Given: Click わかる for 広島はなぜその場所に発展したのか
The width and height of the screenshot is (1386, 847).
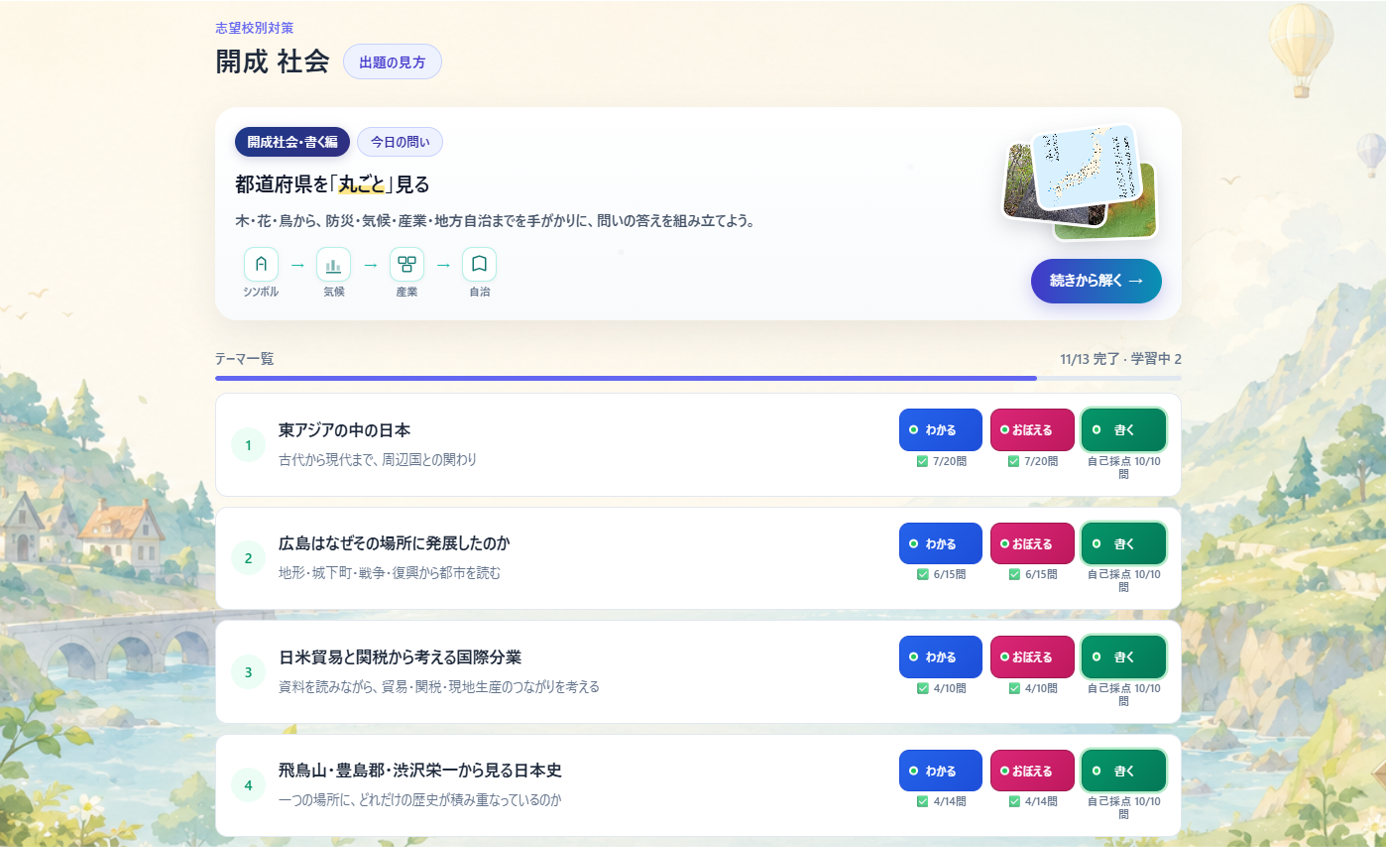Looking at the screenshot, I should (x=941, y=544).
